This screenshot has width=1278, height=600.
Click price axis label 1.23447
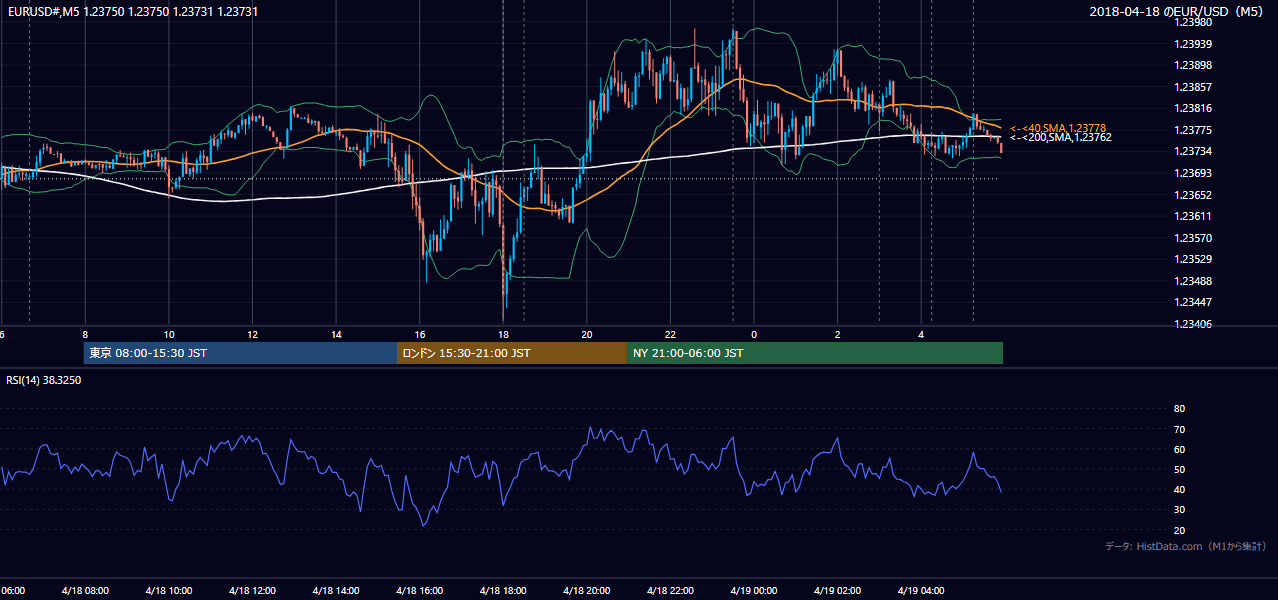[x=1192, y=302]
